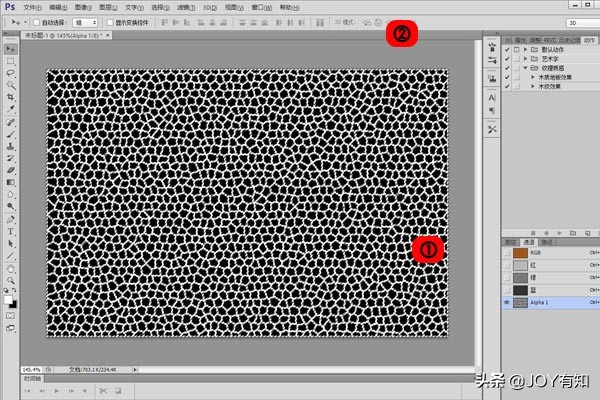Image resolution: width=600 pixels, height=400 pixels.
Task: Open the 文件 menu
Action: [32, 6]
